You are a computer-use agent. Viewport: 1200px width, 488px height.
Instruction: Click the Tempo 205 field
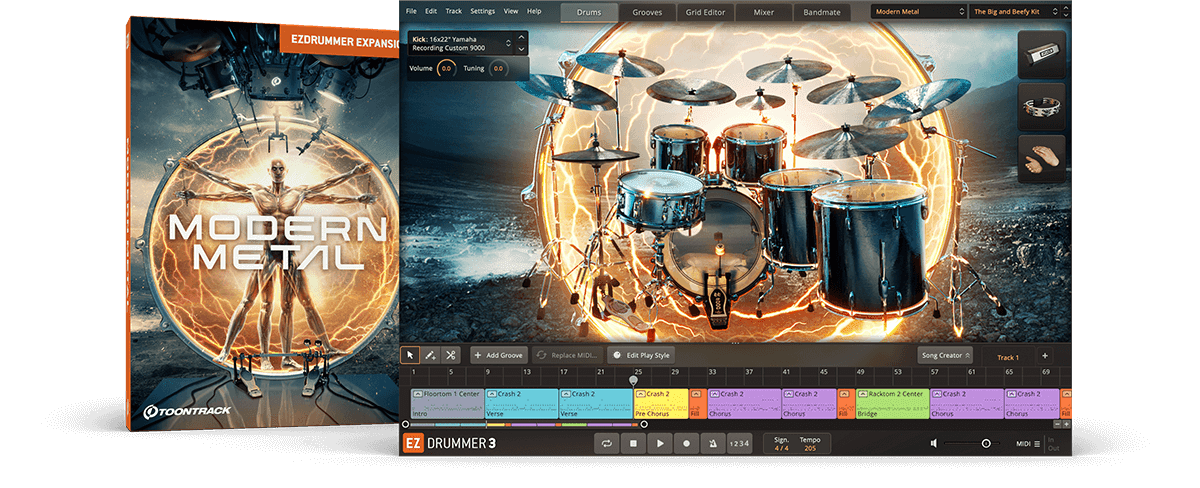(809, 443)
